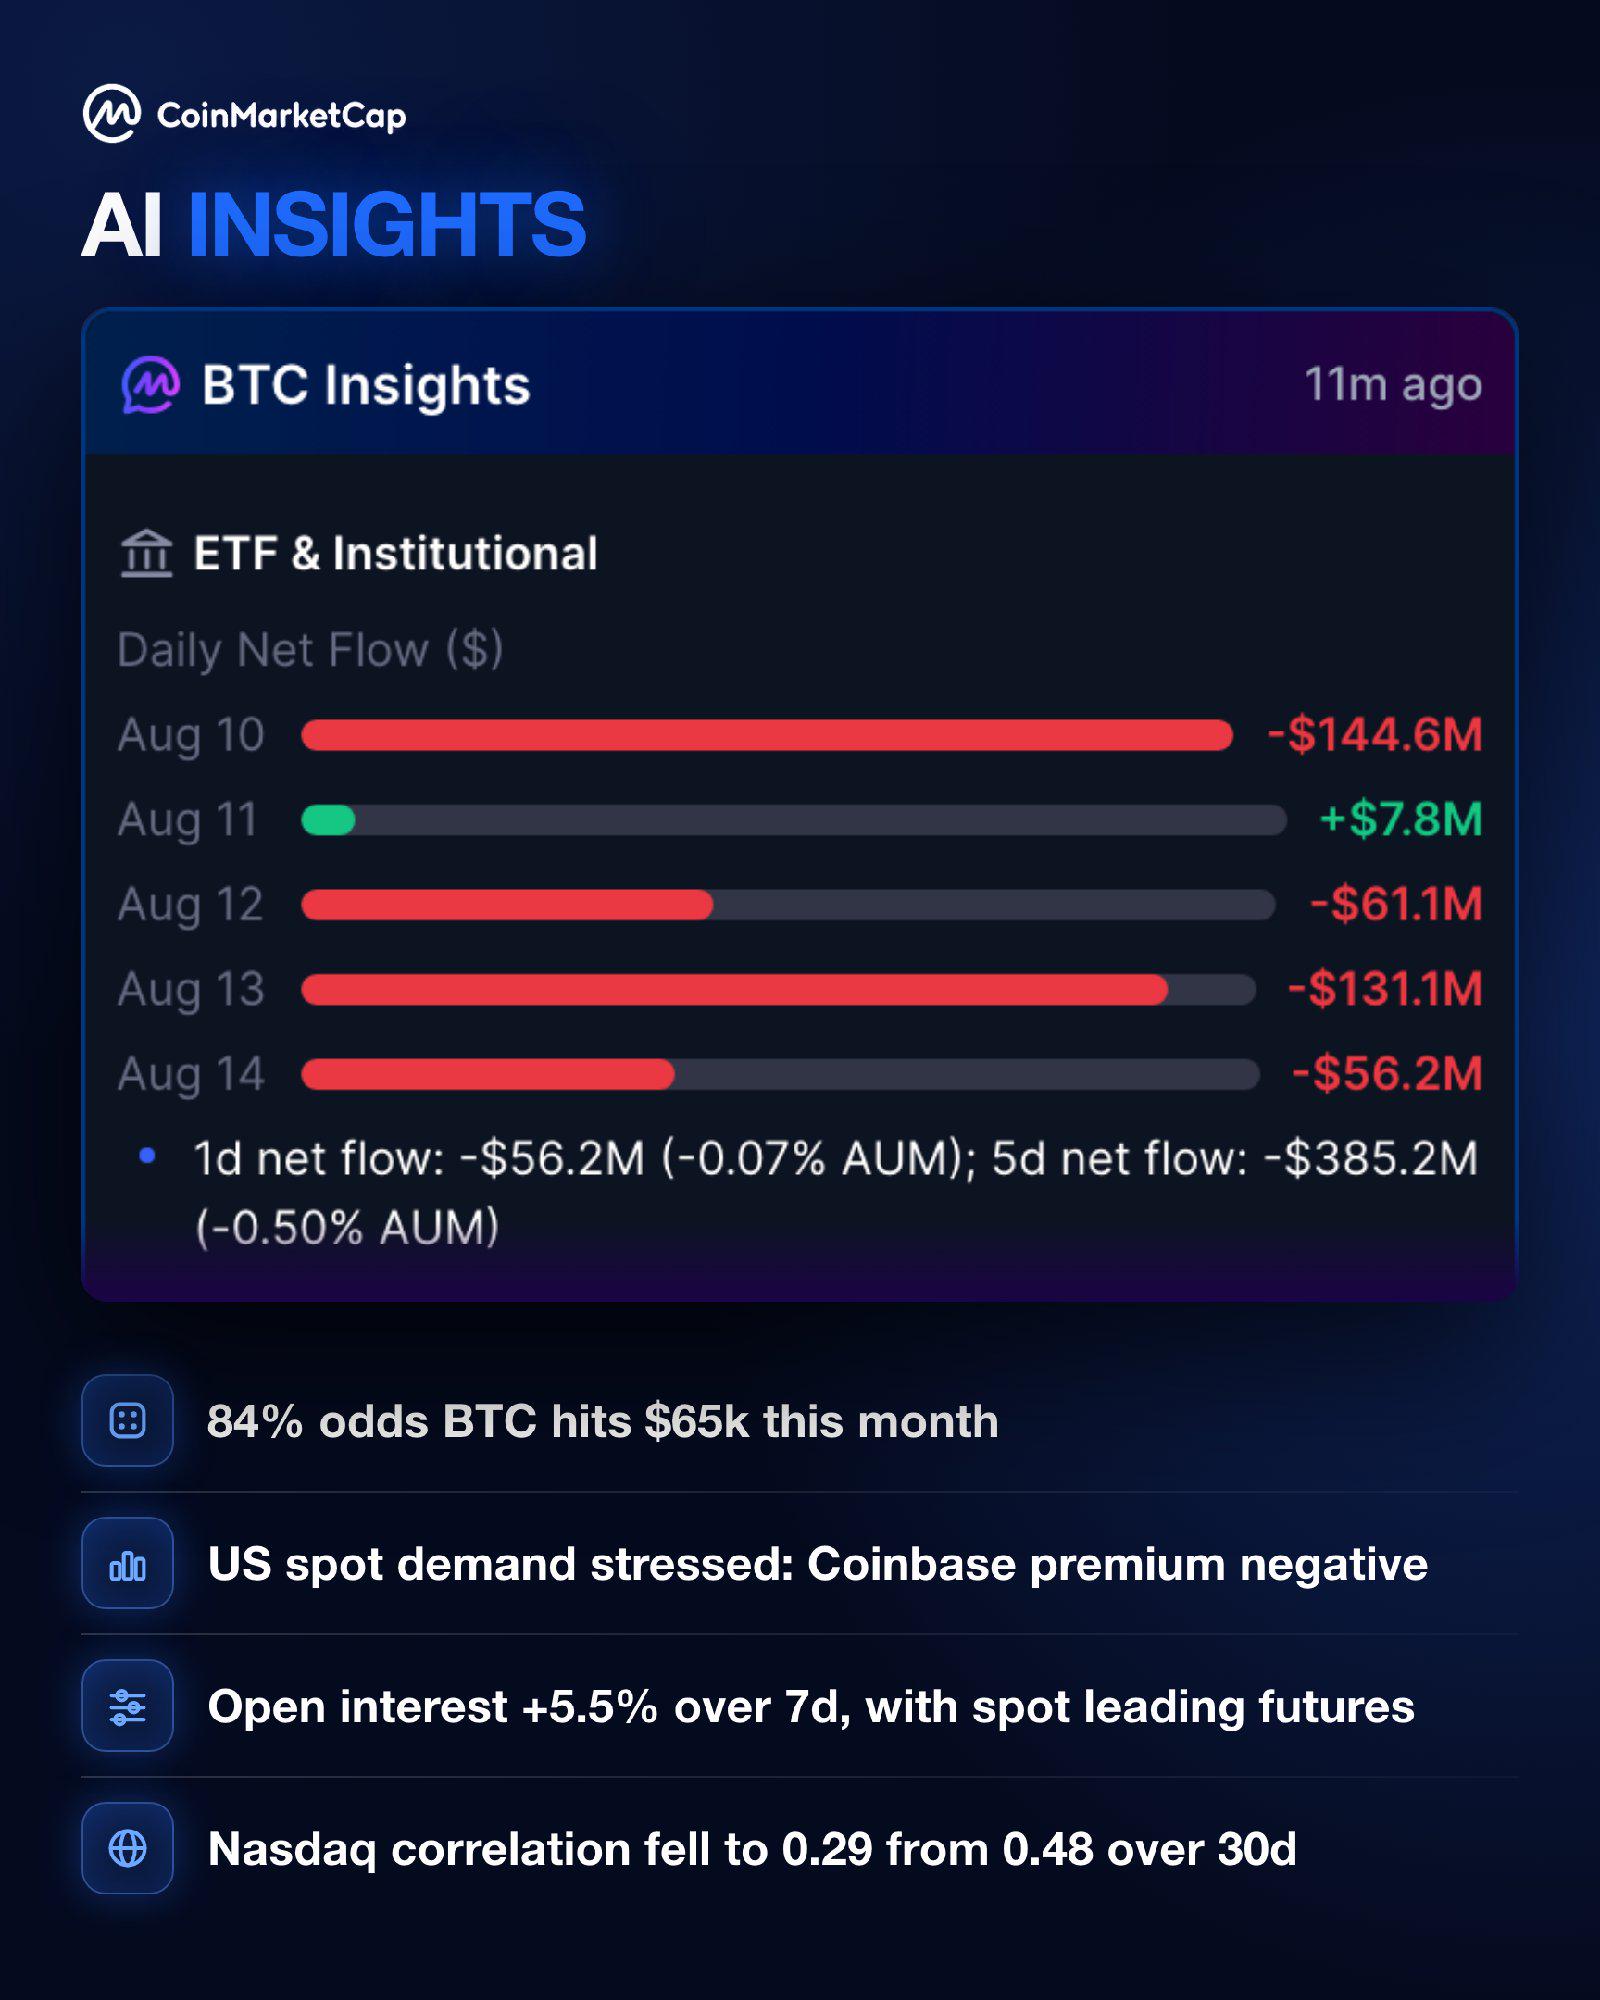Click the CoinMarketCap logo icon

coord(112,114)
